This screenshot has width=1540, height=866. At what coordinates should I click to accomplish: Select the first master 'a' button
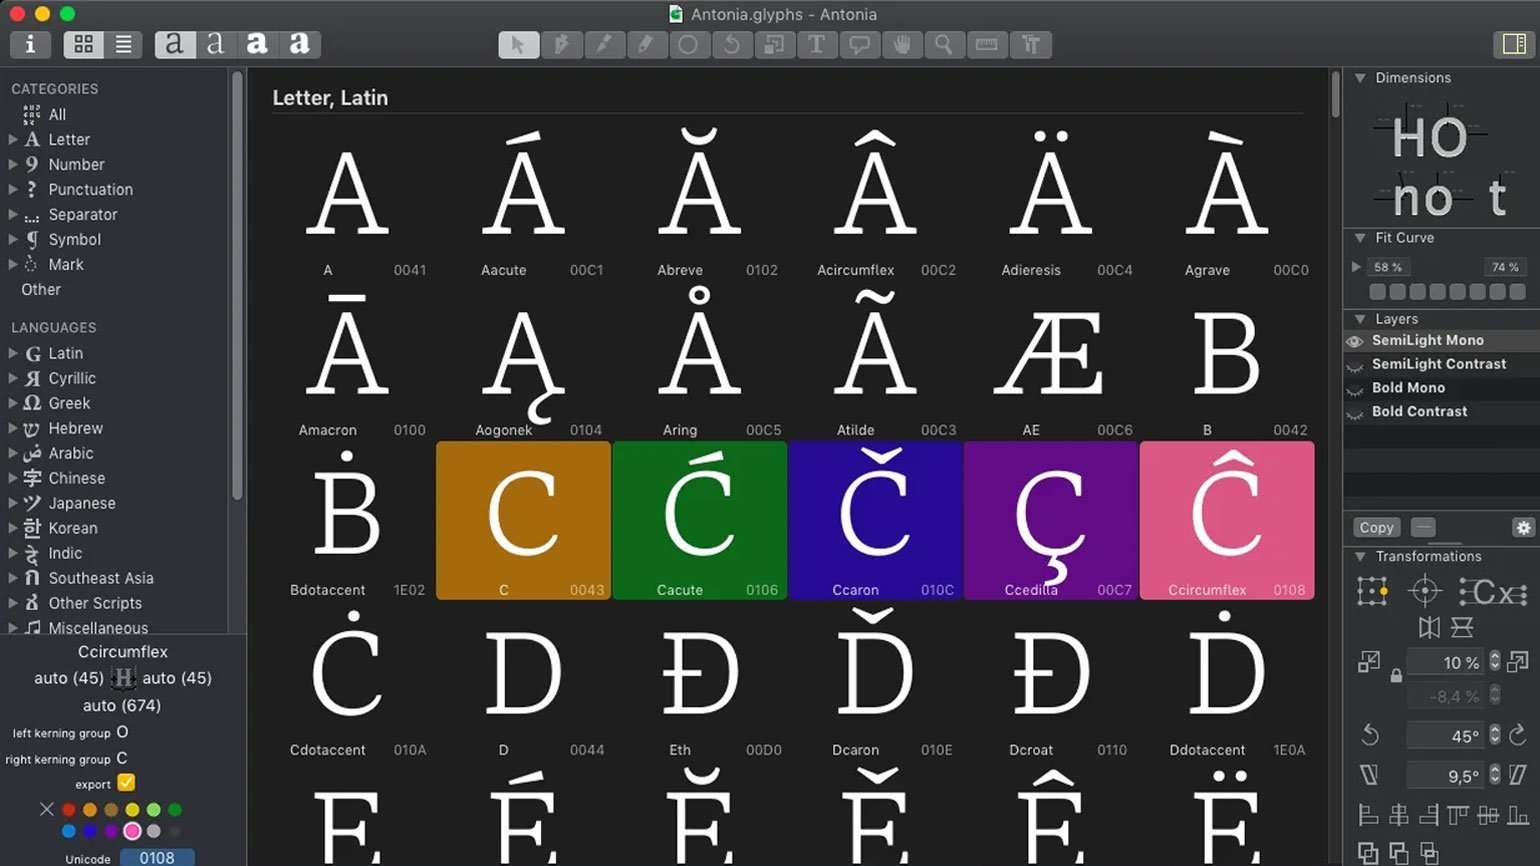pyautogui.click(x=174, y=44)
